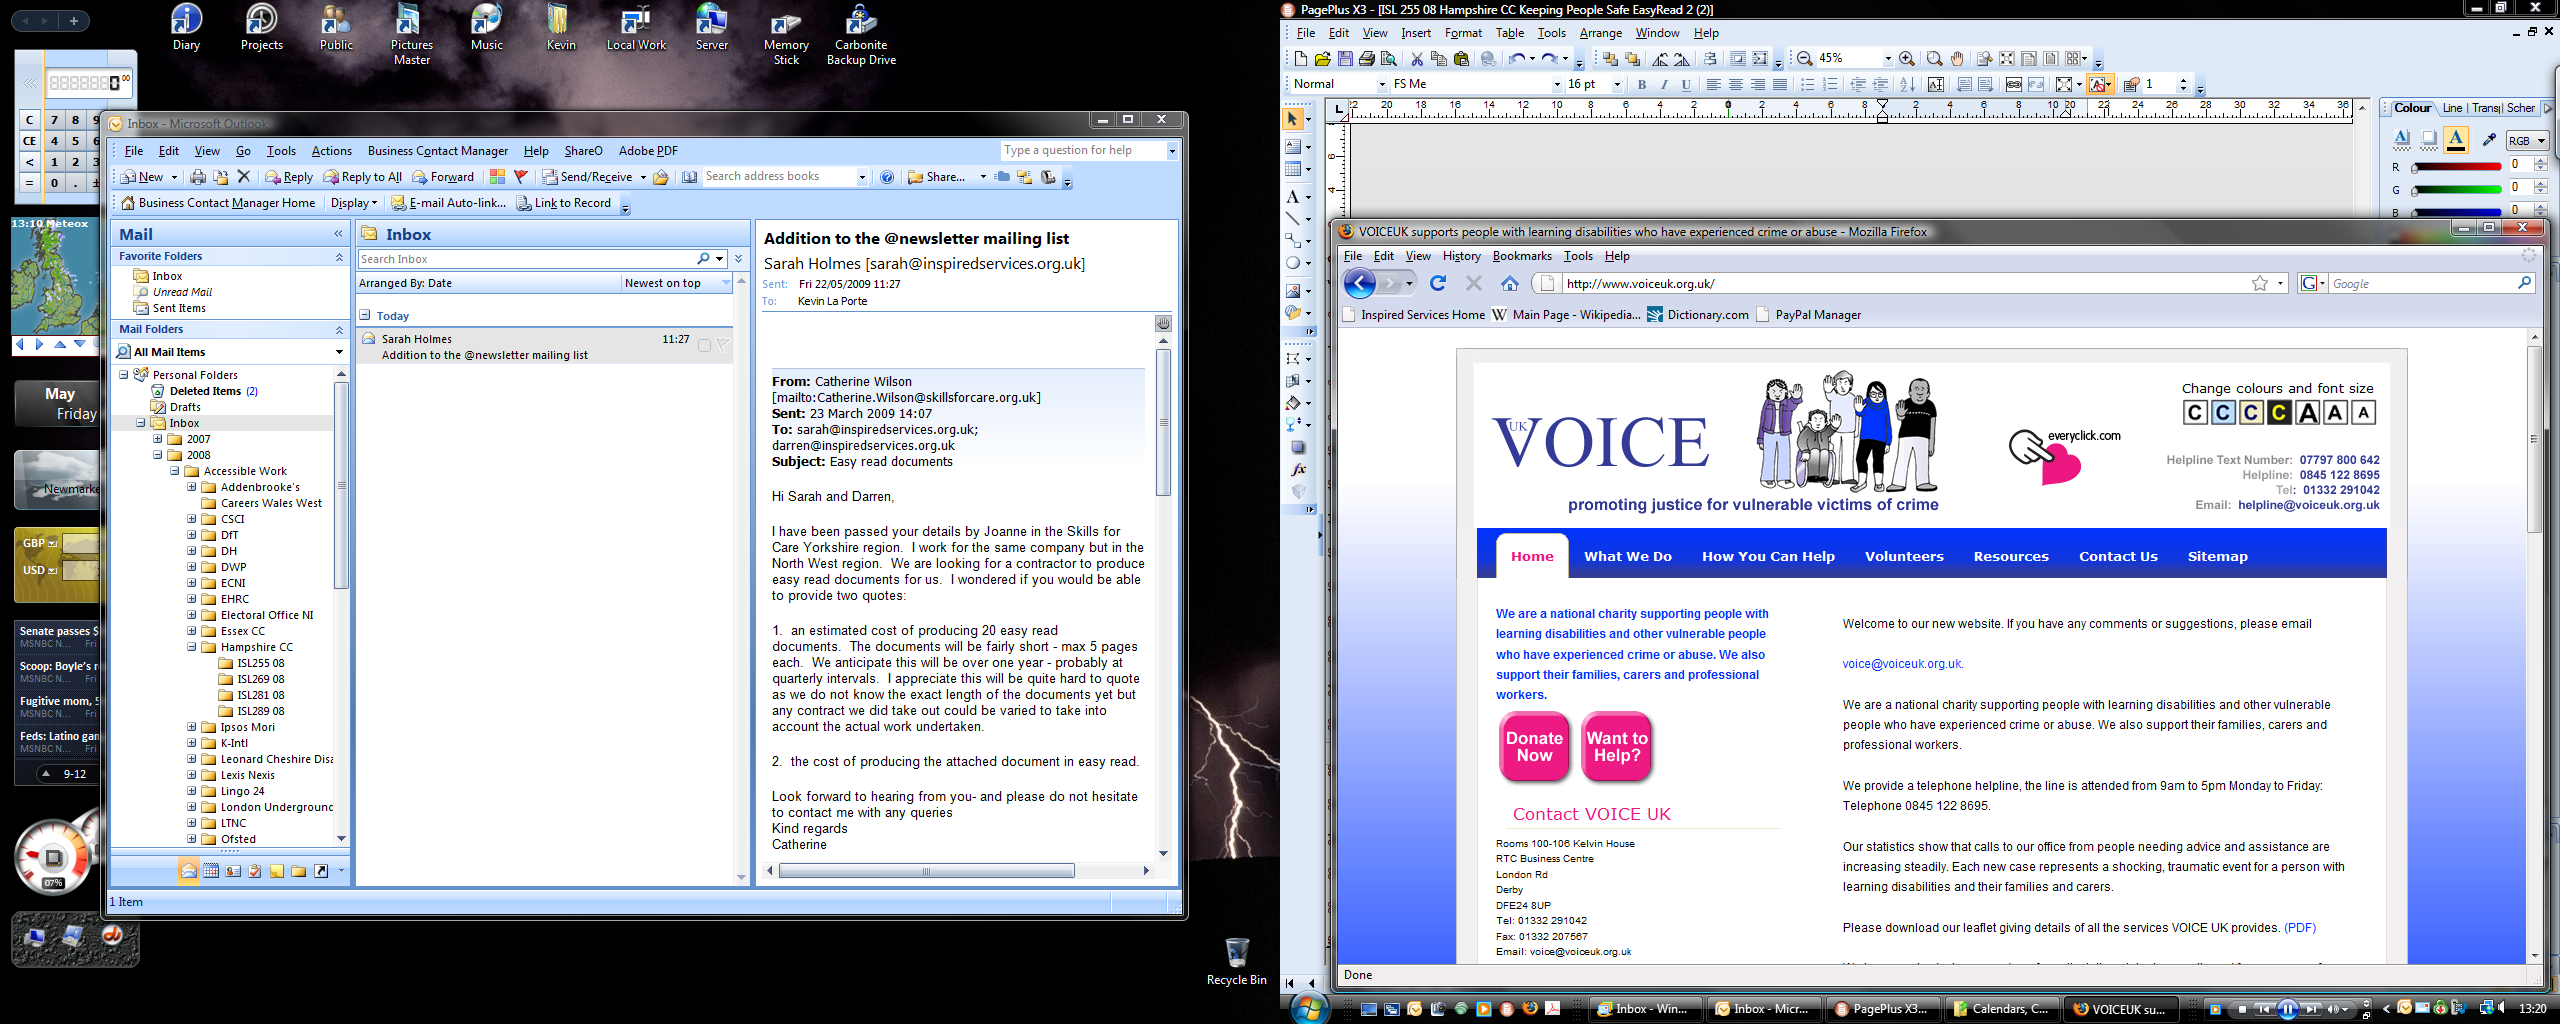Open Actions menu in Outlook

(x=331, y=151)
